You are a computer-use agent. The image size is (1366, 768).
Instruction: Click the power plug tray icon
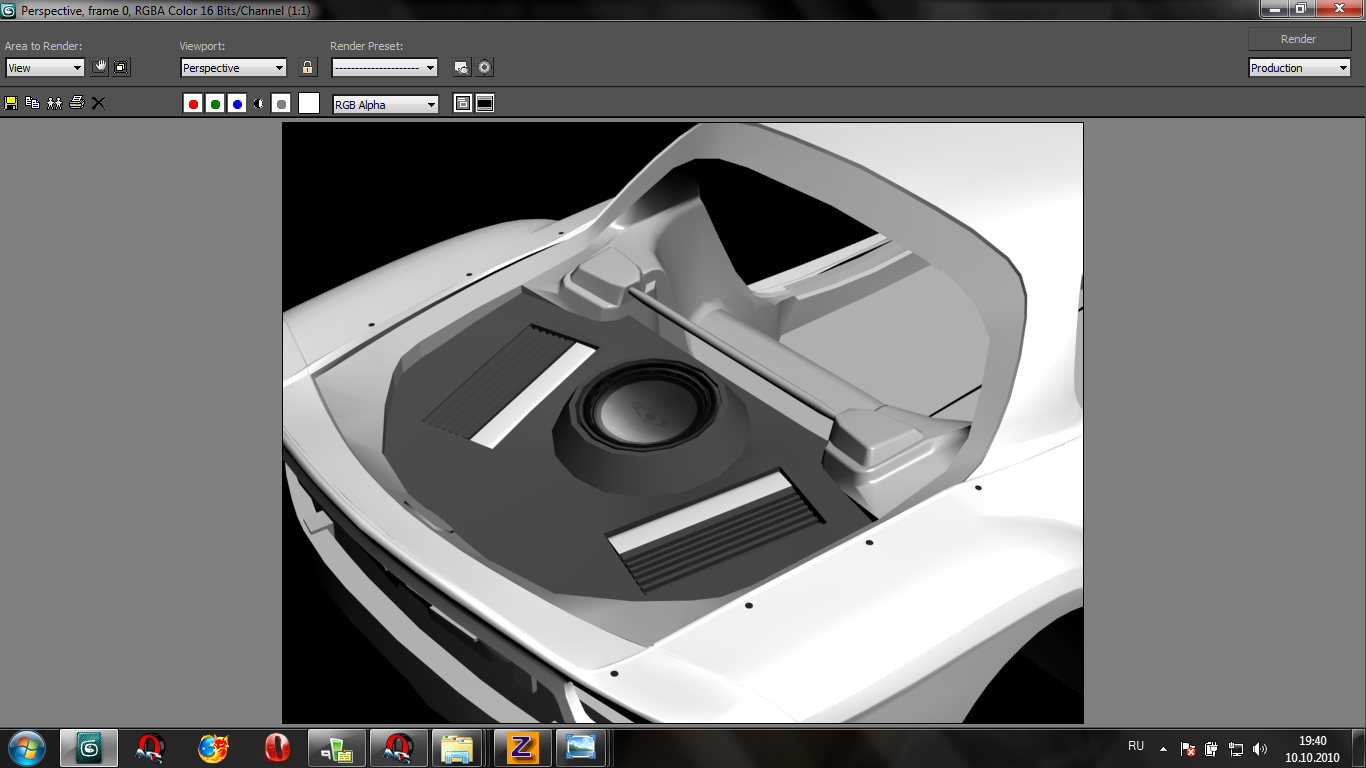(x=1211, y=748)
